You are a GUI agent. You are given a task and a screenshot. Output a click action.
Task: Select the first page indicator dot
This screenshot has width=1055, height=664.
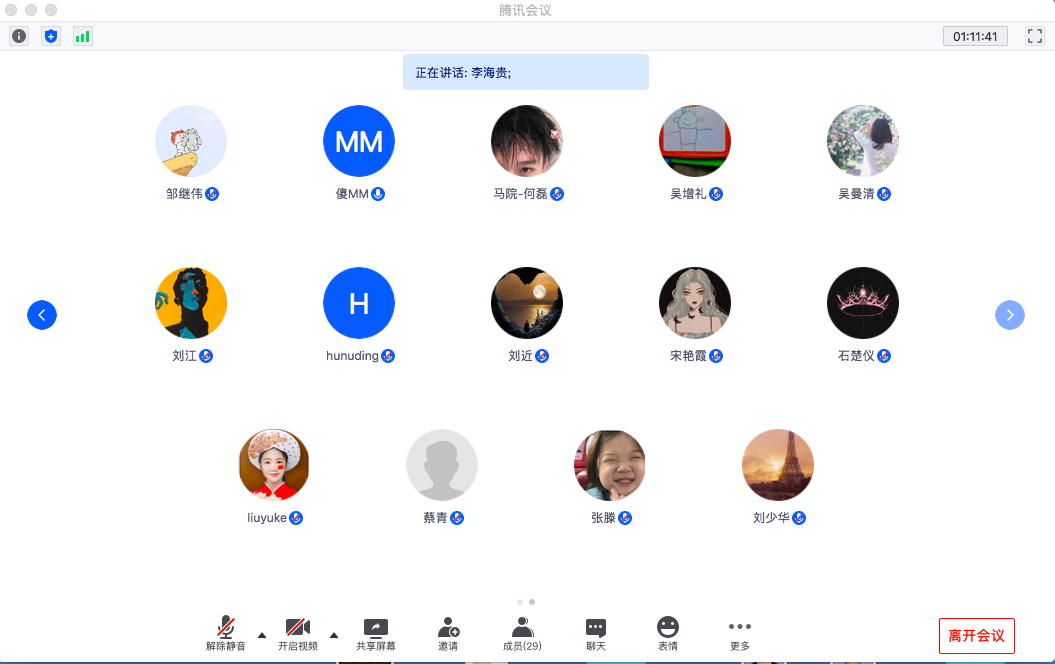[520, 602]
